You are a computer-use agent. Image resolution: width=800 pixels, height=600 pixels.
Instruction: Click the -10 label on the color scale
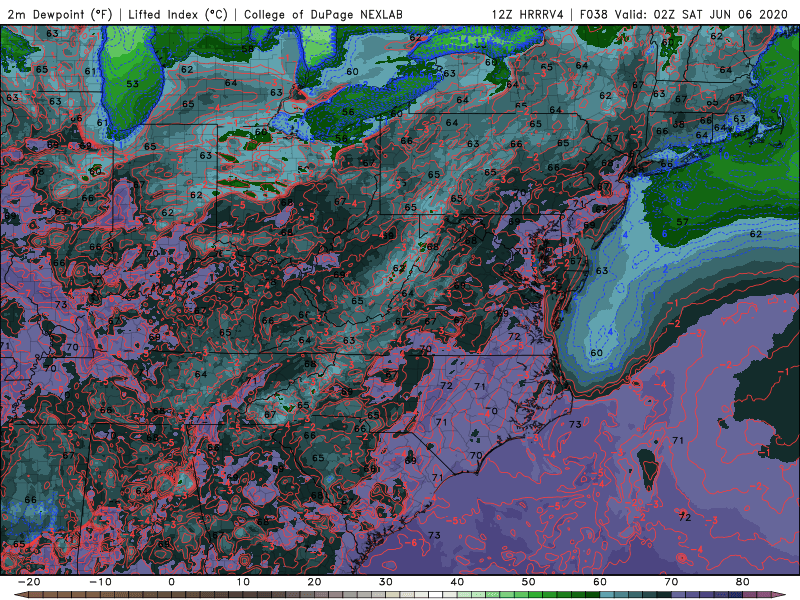point(100,582)
